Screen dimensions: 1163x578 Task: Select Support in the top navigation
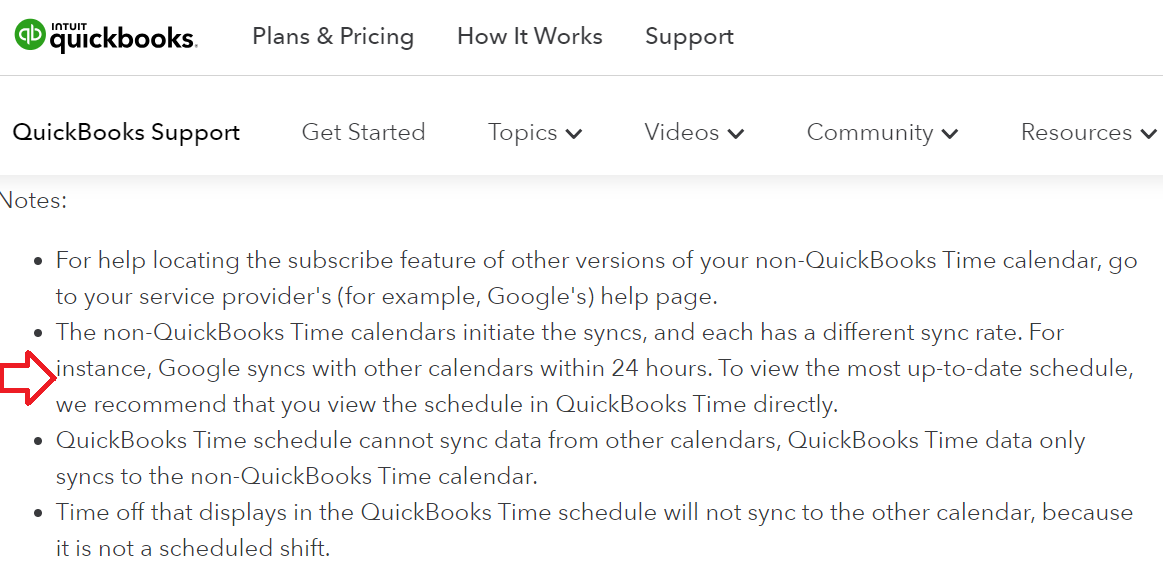click(689, 37)
